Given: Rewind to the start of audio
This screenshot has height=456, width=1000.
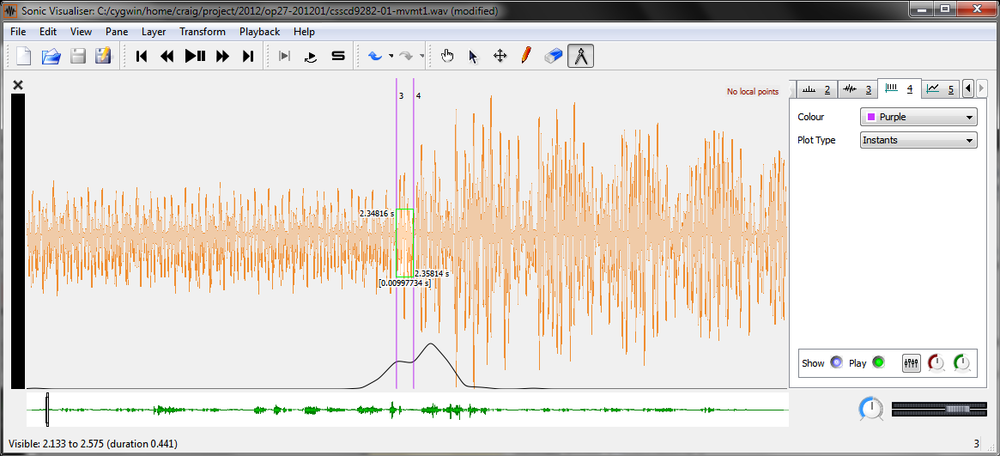Looking at the screenshot, I should (142, 56).
